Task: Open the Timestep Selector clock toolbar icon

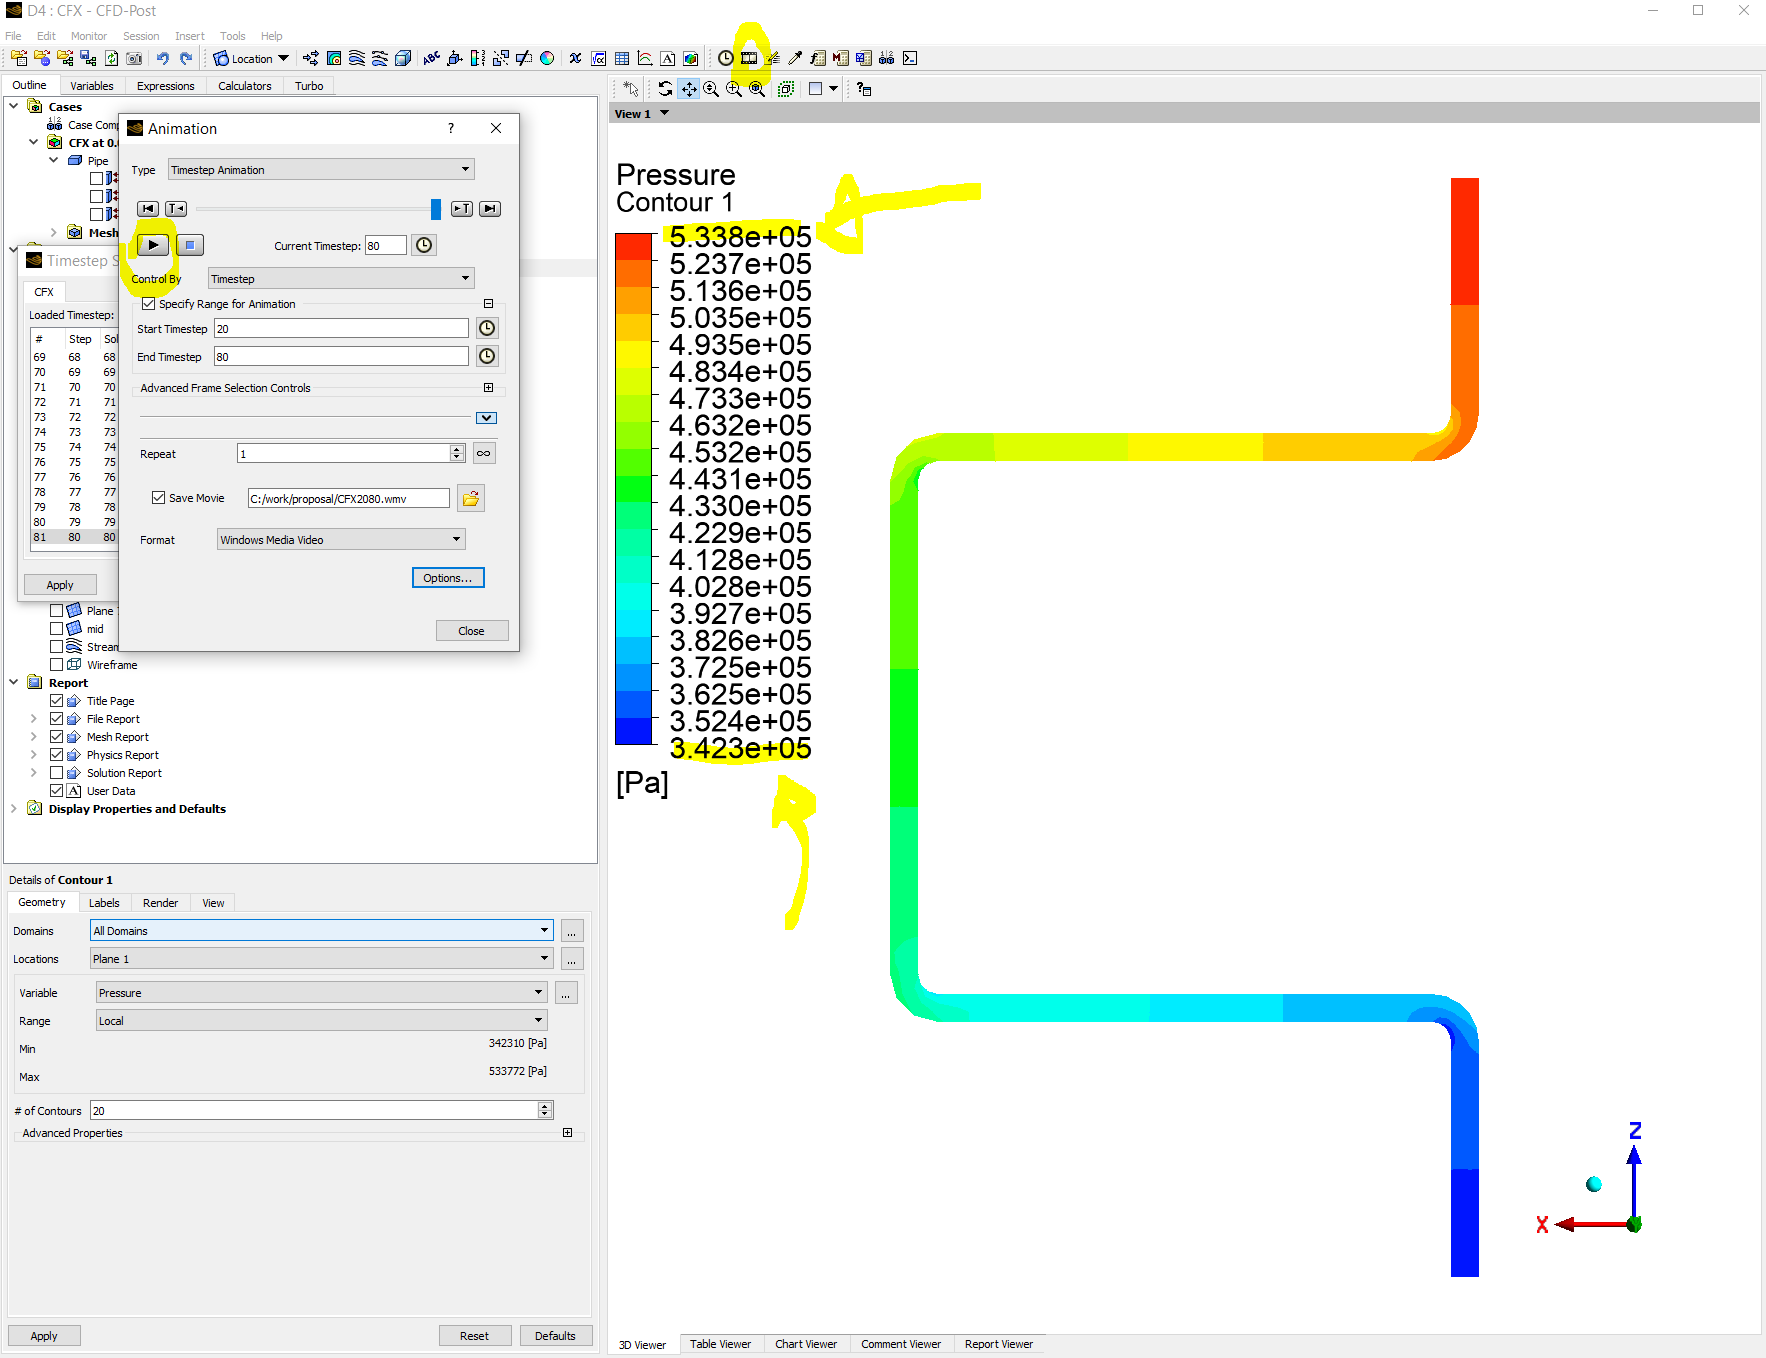Action: [726, 58]
